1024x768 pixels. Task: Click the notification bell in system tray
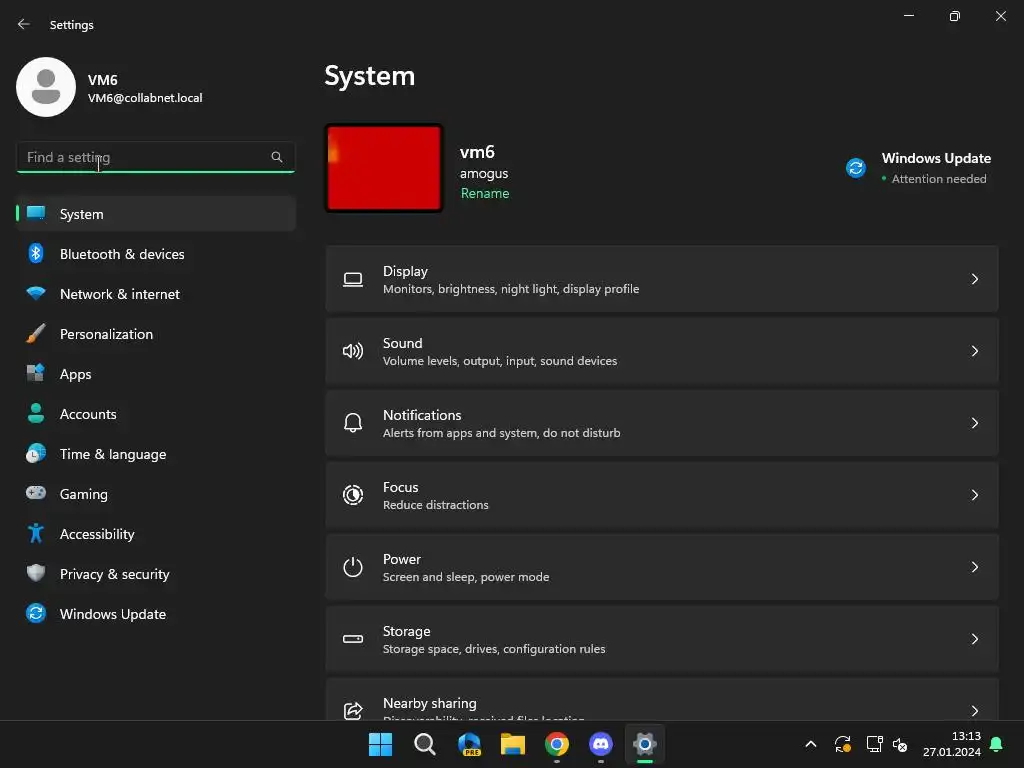click(x=997, y=744)
